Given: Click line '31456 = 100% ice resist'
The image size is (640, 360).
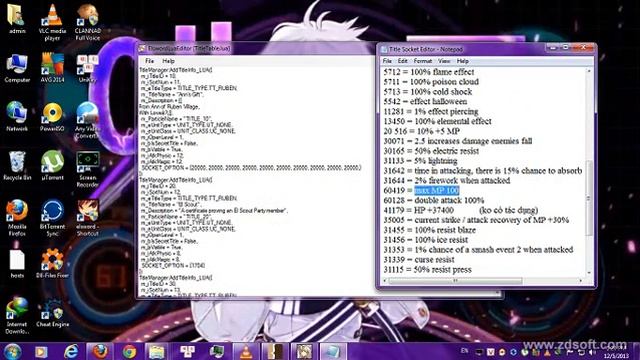Looking at the screenshot, I should 425,240.
